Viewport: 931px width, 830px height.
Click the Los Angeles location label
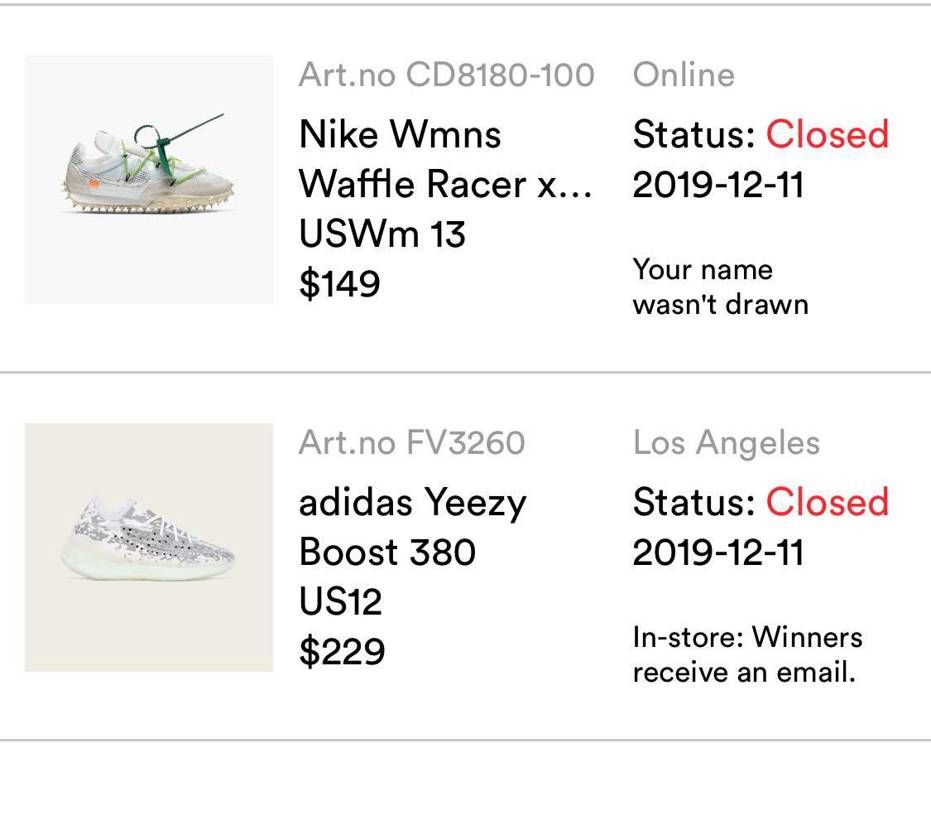click(x=727, y=443)
